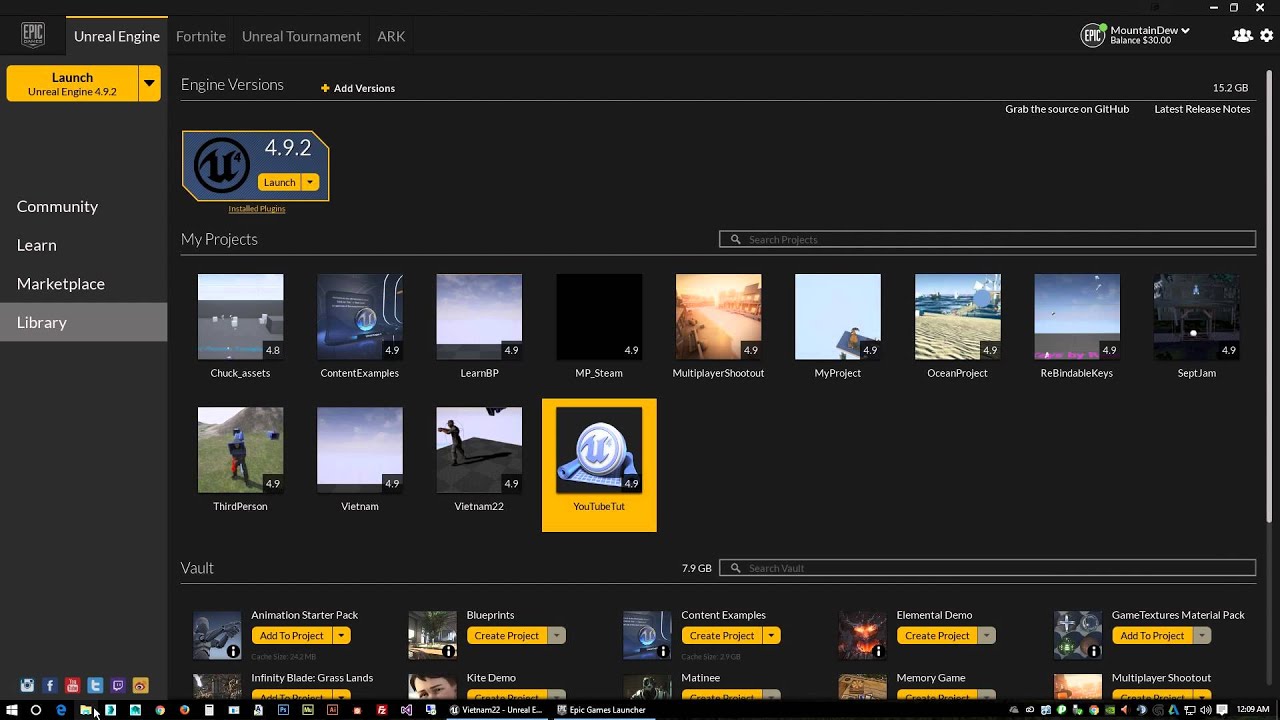Switch to Unreal Engine tab
The width and height of the screenshot is (1280, 720).
[117, 36]
